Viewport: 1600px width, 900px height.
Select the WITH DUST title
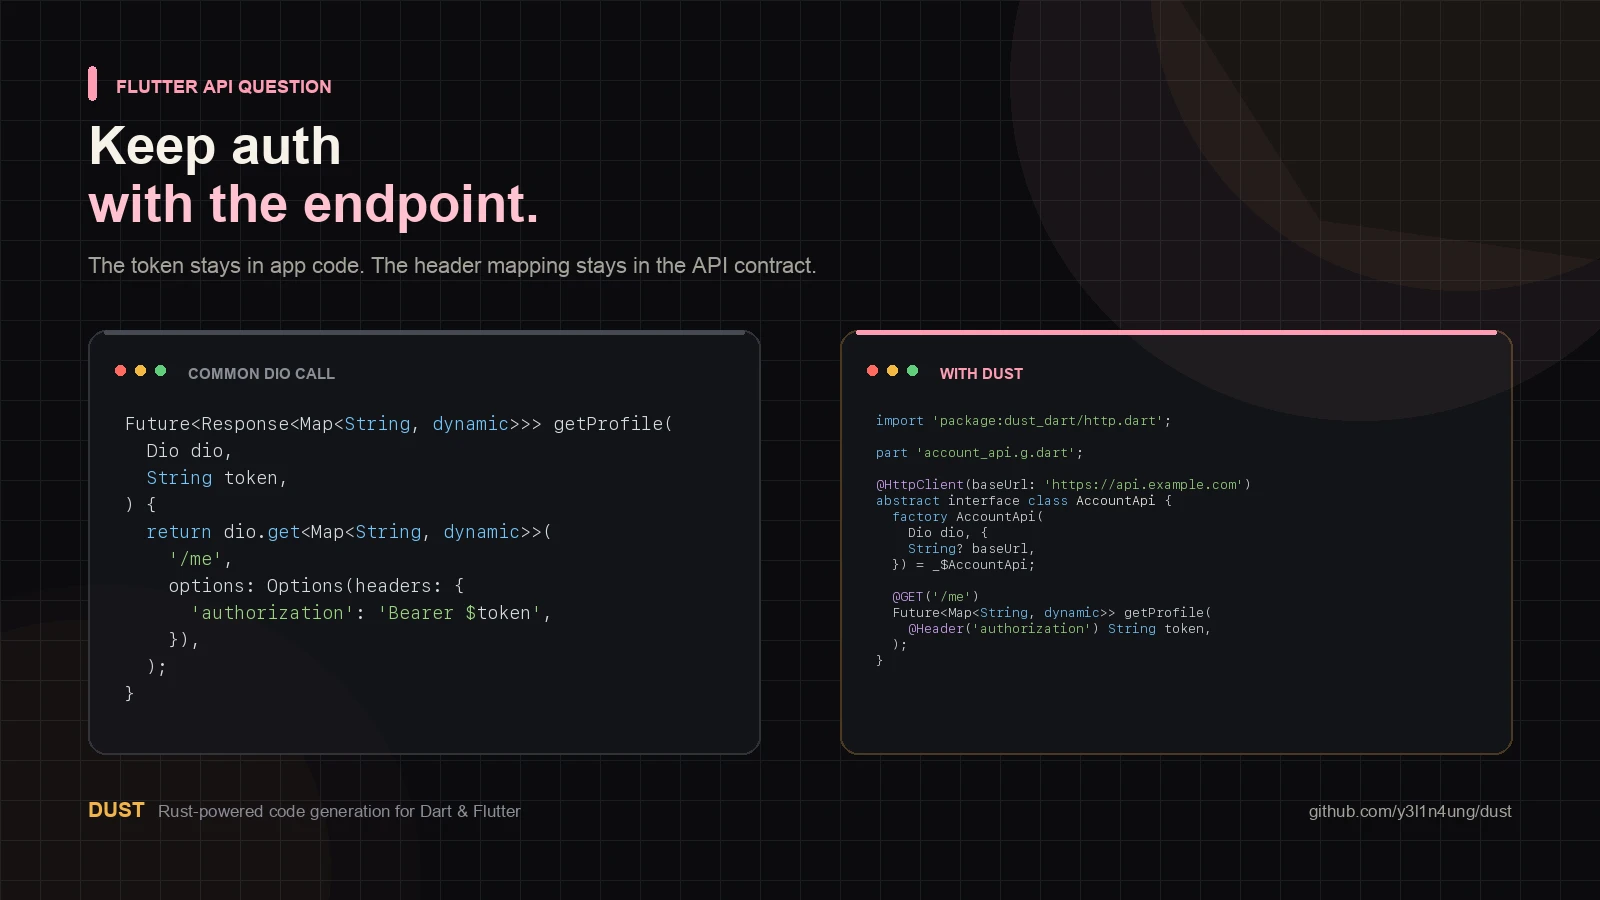pos(981,373)
